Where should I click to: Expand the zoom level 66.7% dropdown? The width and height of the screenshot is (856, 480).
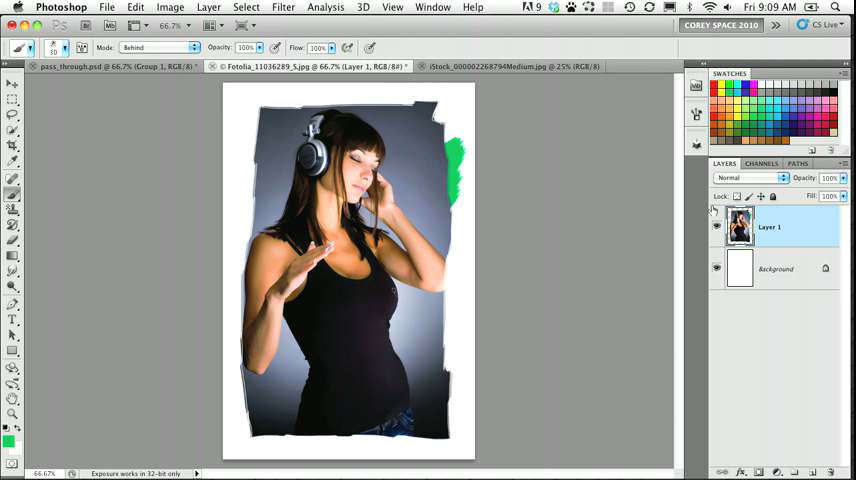coord(176,25)
